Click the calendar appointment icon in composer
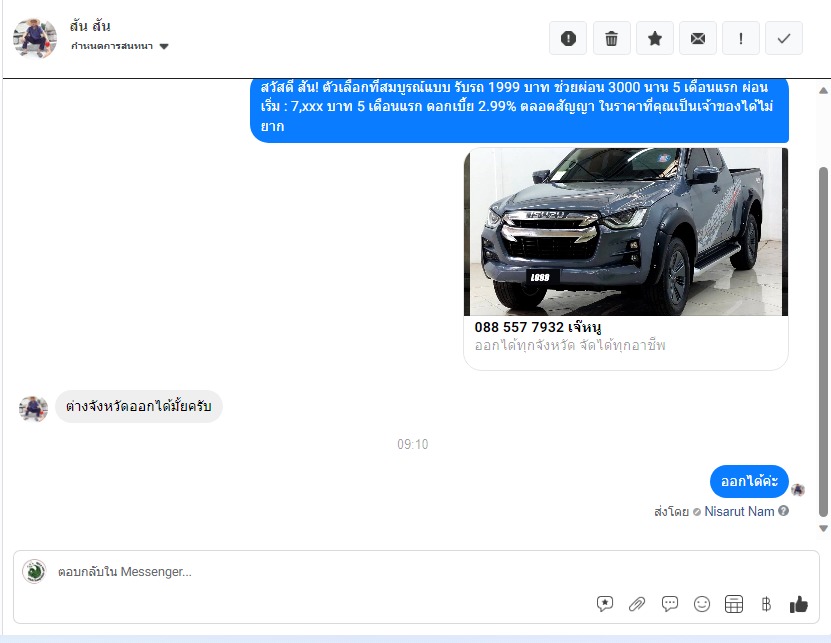The image size is (831, 643). pyautogui.click(x=734, y=604)
